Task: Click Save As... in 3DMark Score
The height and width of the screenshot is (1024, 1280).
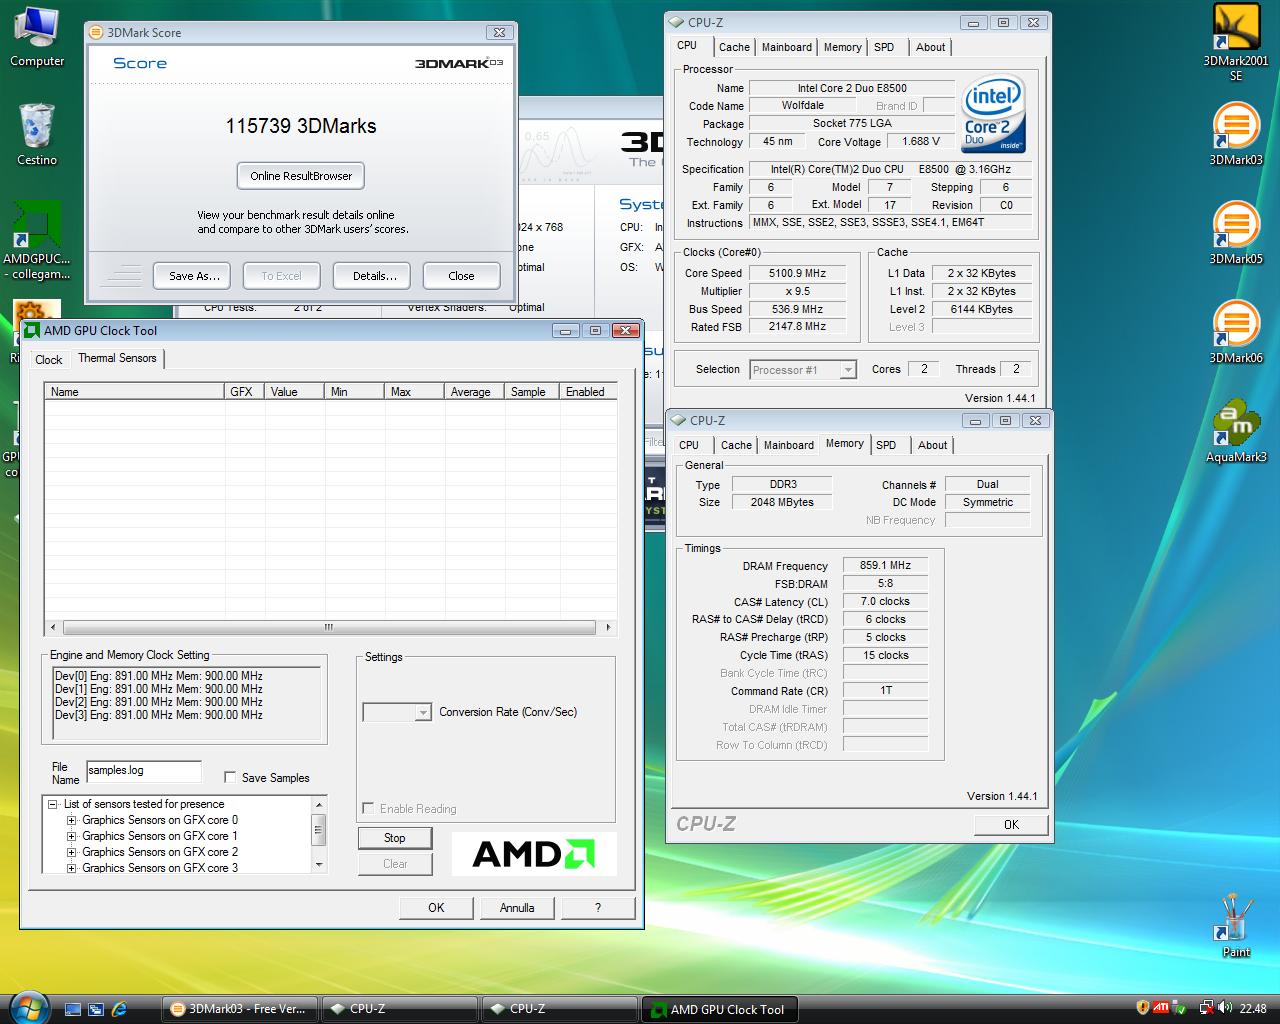Action: pos(194,276)
